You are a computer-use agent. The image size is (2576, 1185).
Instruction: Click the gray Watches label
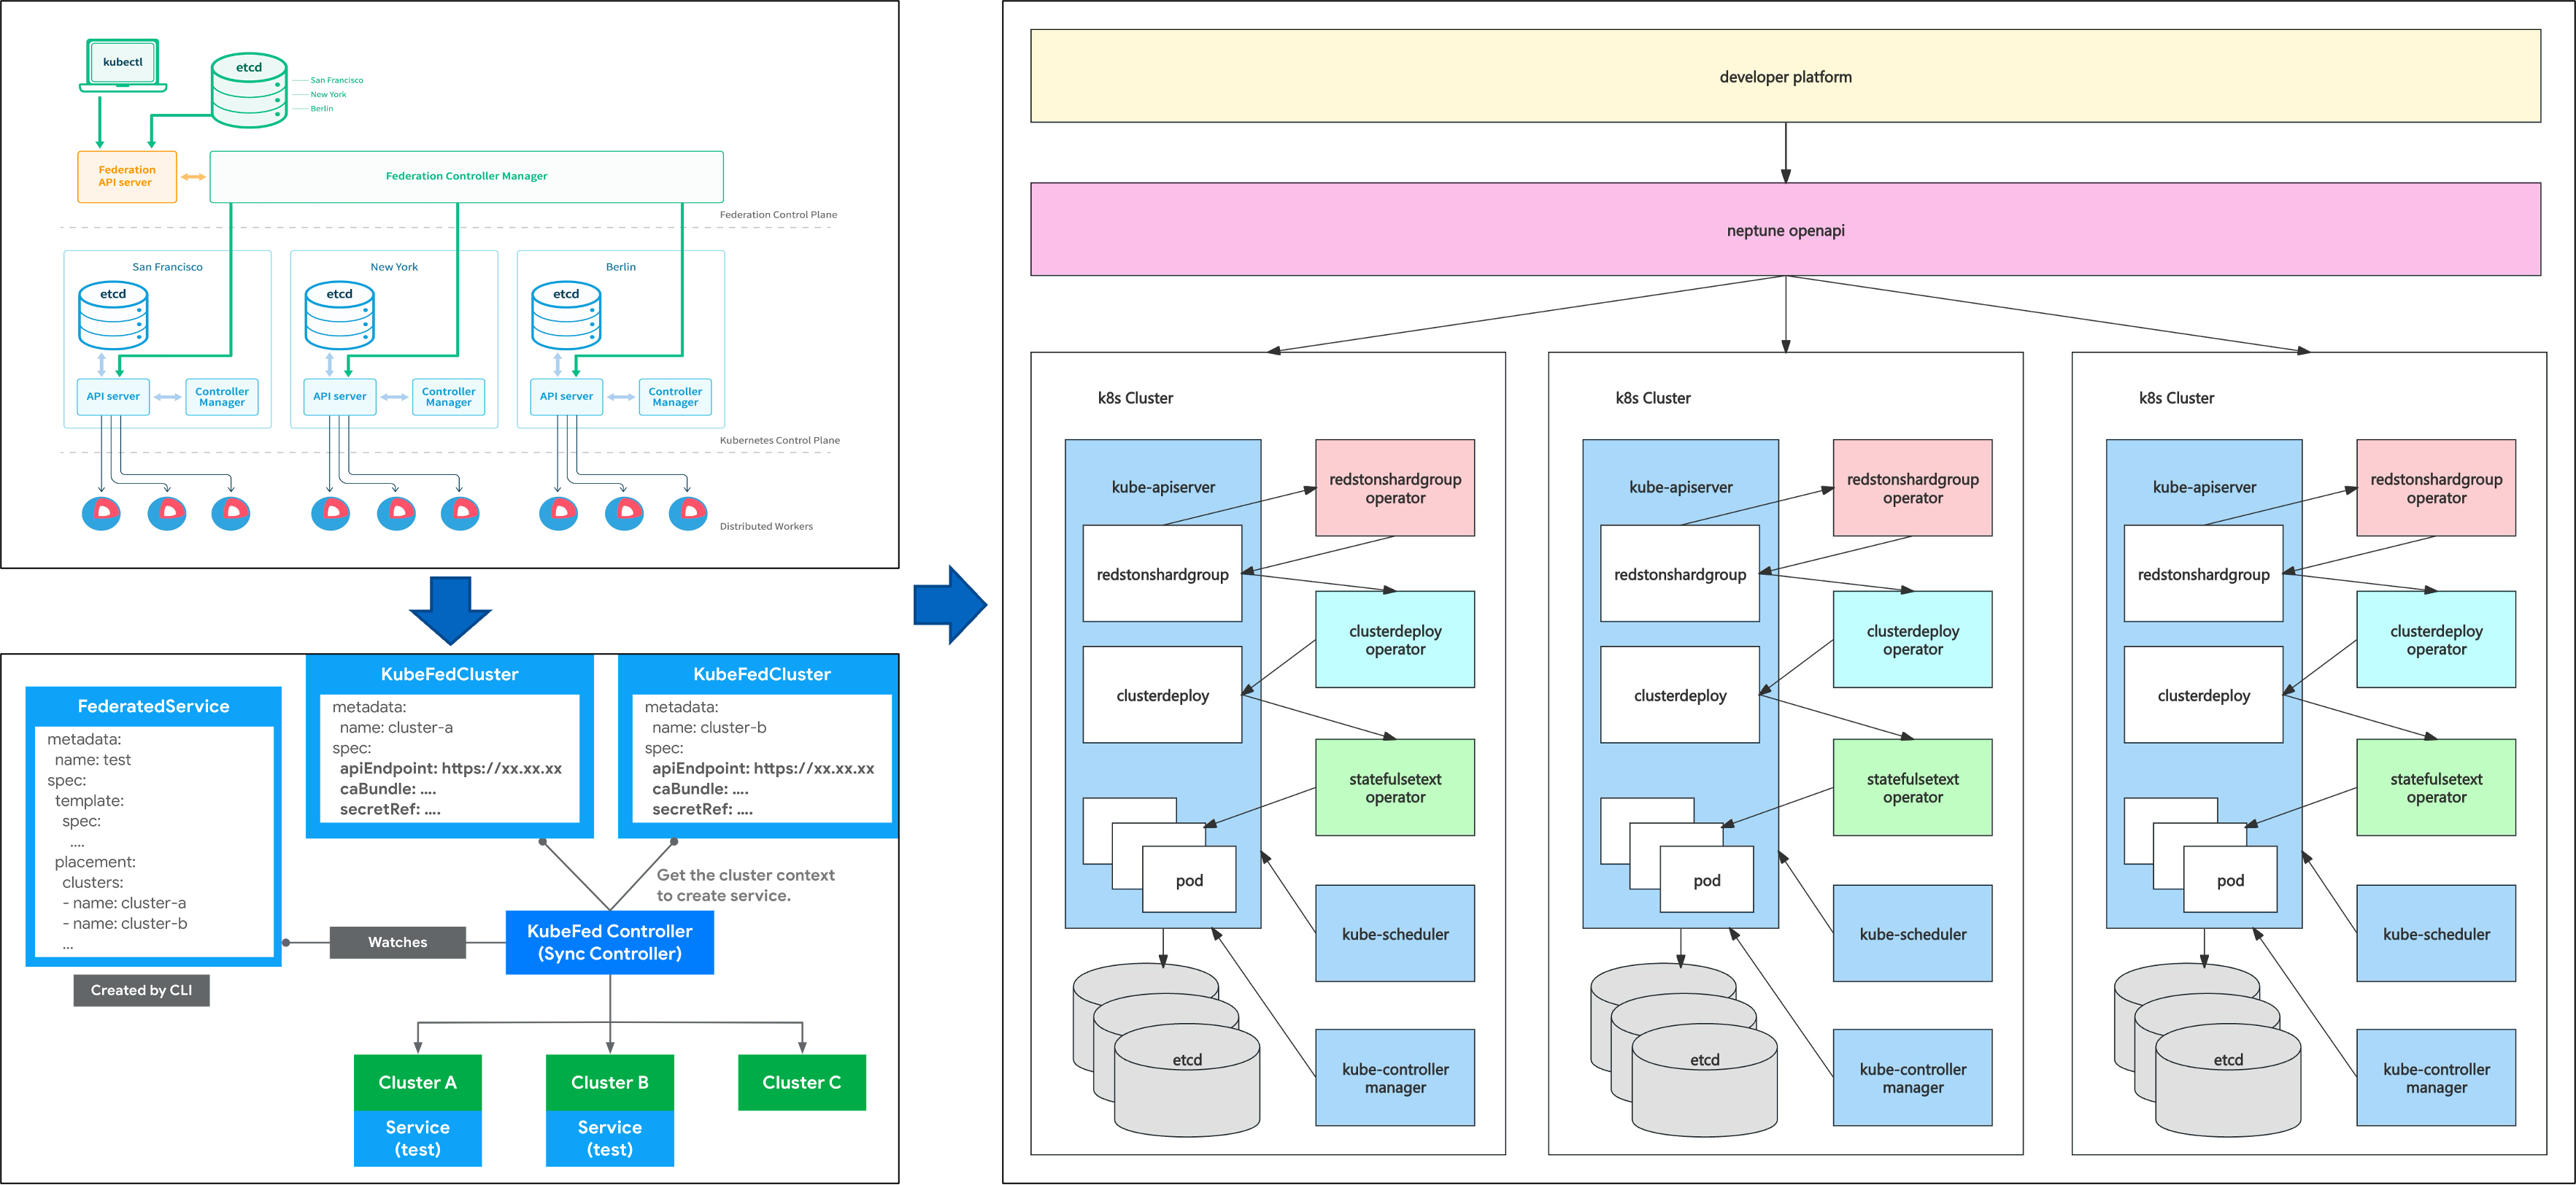[397, 942]
